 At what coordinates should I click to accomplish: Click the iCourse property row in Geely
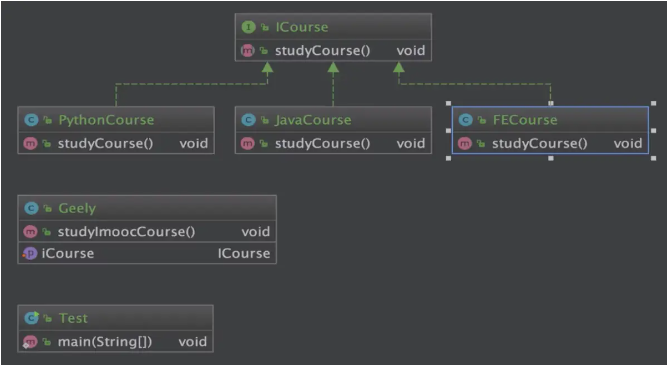pyautogui.click(x=147, y=254)
